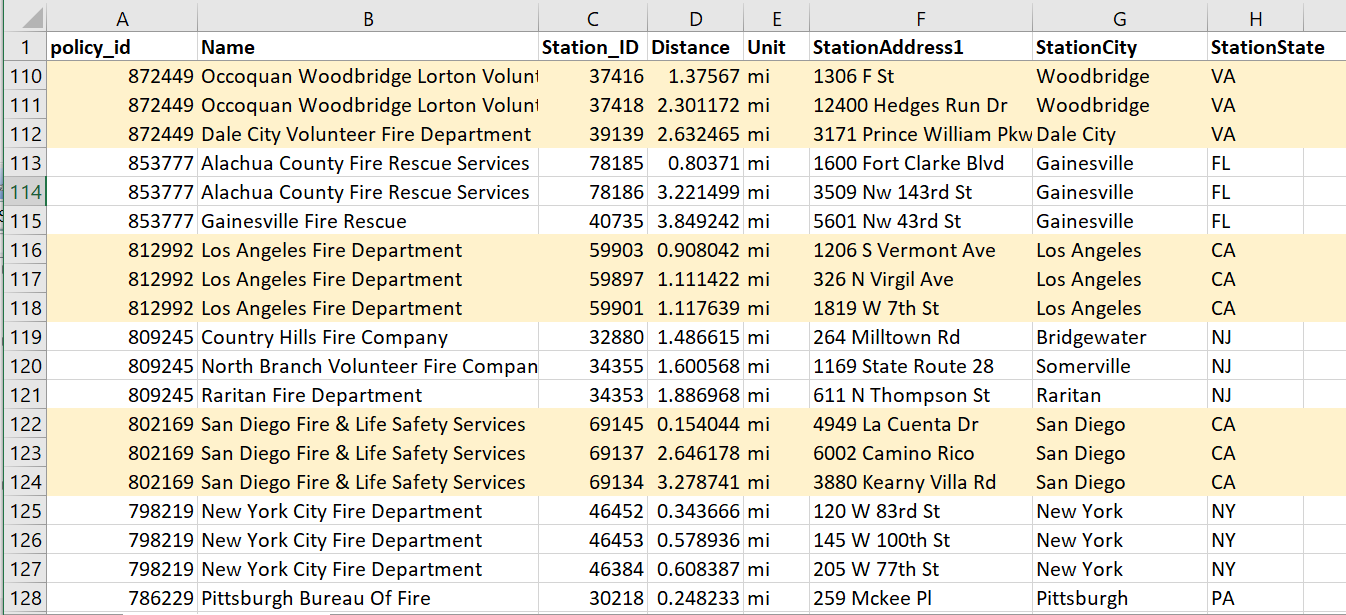Screen dimensions: 1346x615
Task: Select distance value 3.849242
Action: click(x=695, y=221)
